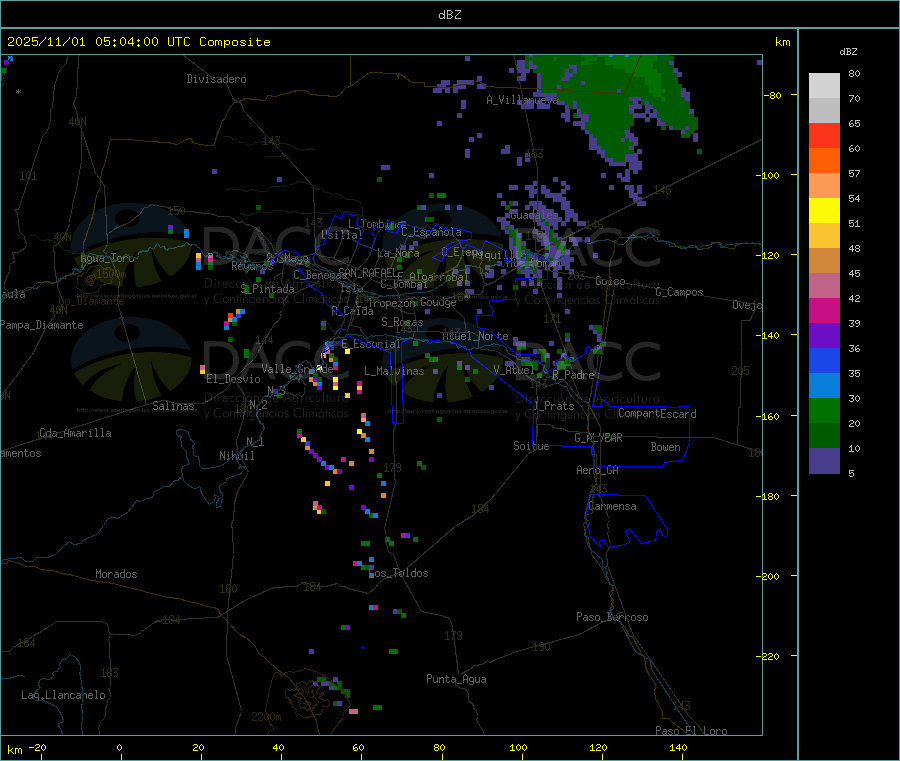
Task: Click the G_ALVEAR label
Action: (x=598, y=438)
